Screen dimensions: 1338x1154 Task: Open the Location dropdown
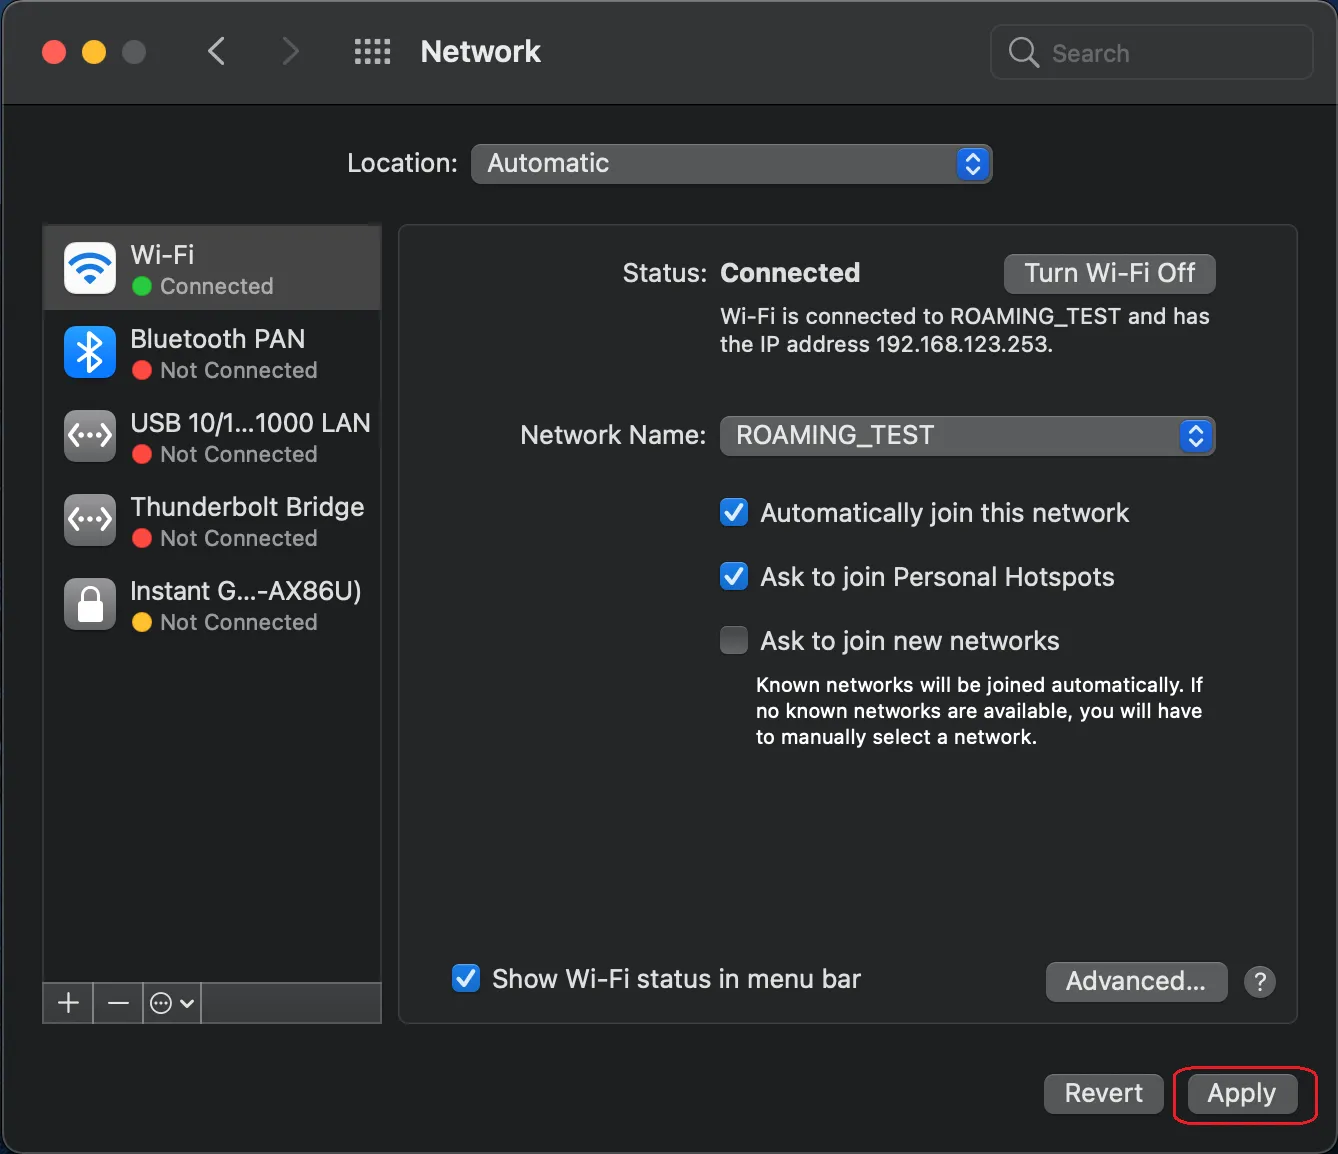coord(731,164)
